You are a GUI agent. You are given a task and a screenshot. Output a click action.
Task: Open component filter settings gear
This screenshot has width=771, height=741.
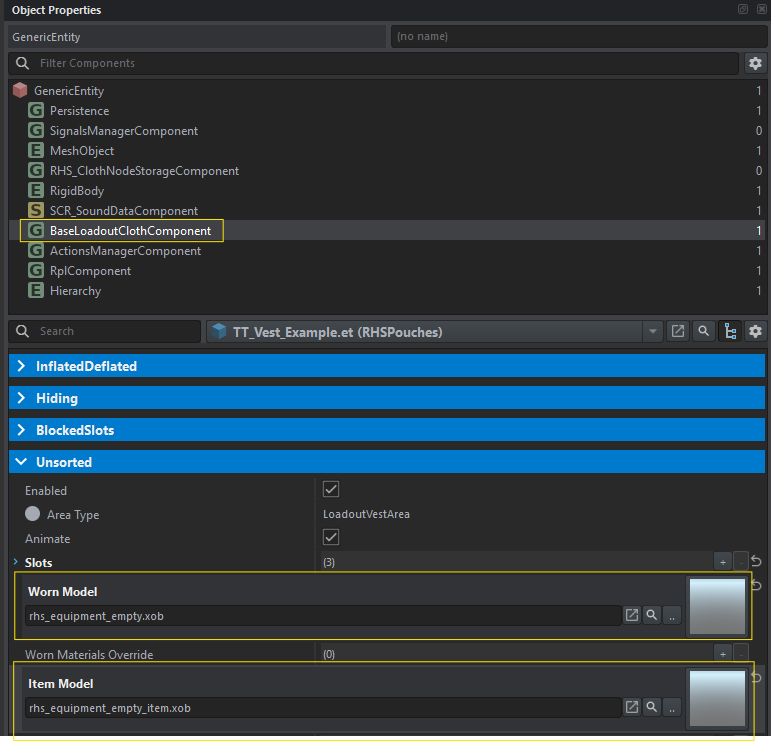755,63
